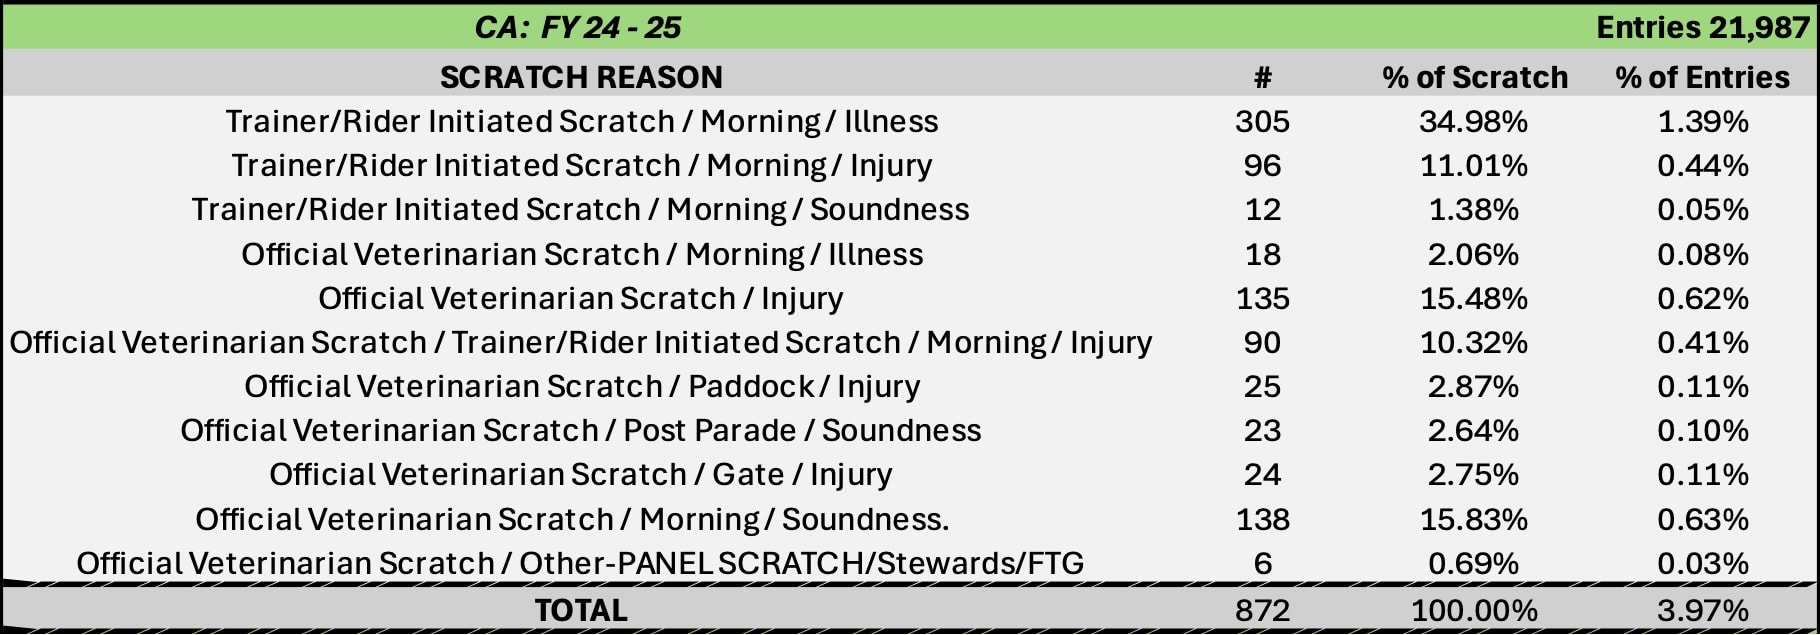
Task: Select the count cell showing 135
Action: (1262, 298)
